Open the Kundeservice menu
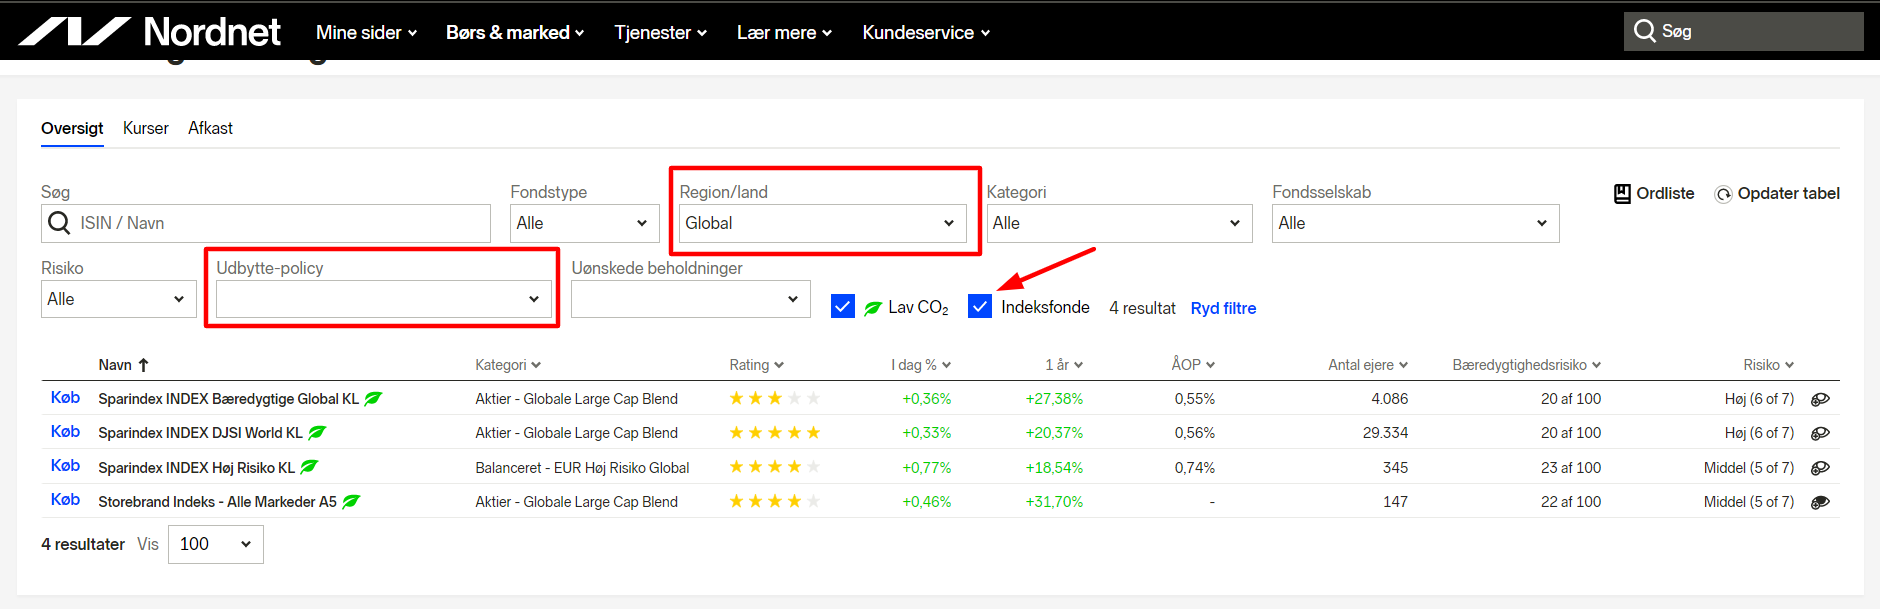Image resolution: width=1880 pixels, height=609 pixels. coord(927,33)
